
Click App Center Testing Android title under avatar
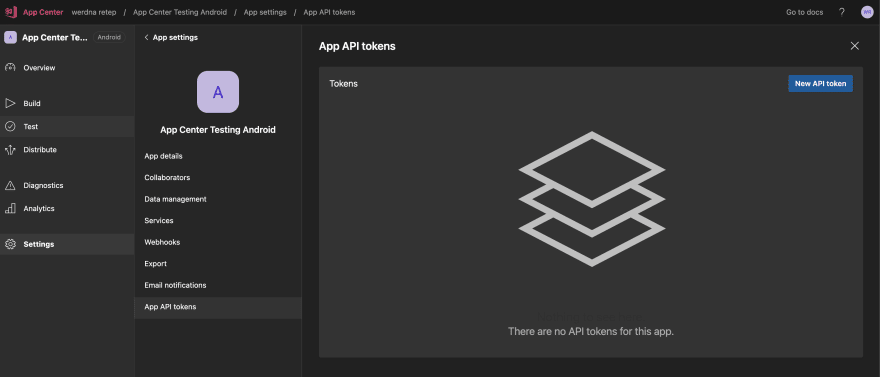(x=218, y=130)
